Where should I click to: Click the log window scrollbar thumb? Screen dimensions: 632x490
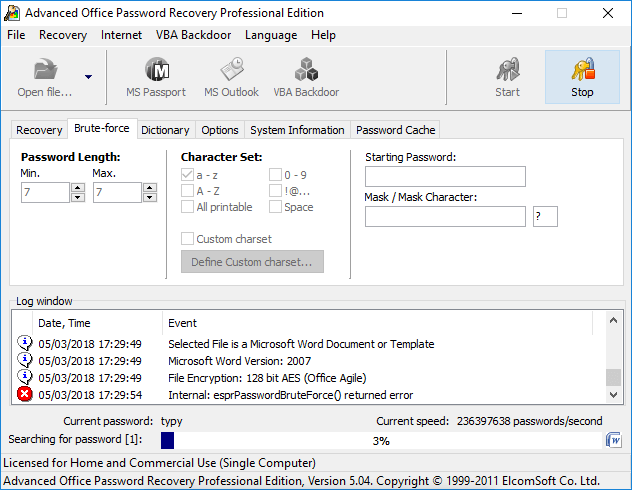(x=613, y=378)
